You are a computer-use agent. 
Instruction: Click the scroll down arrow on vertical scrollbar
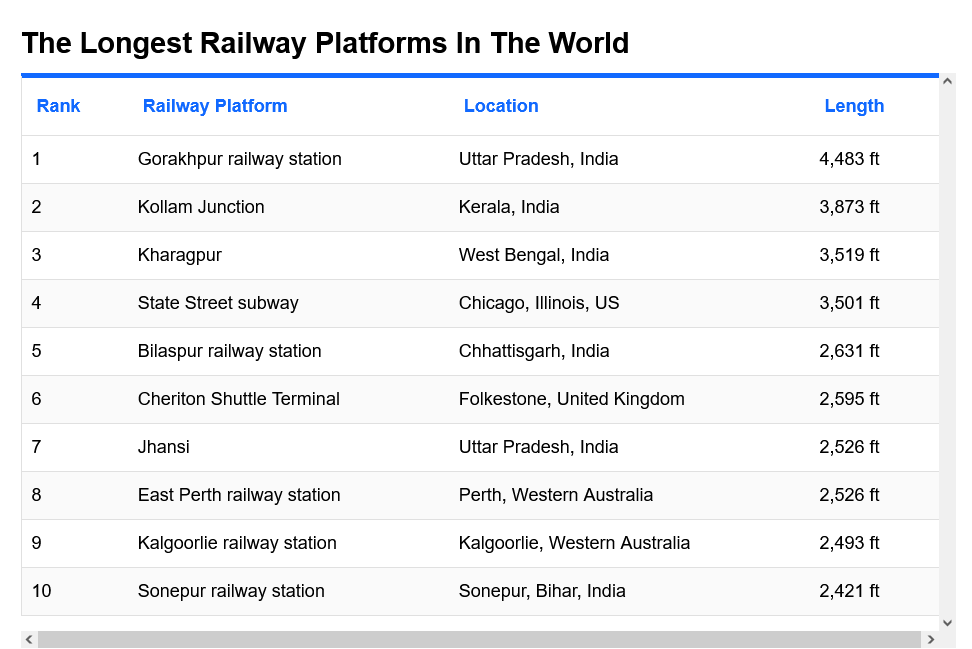[947, 622]
